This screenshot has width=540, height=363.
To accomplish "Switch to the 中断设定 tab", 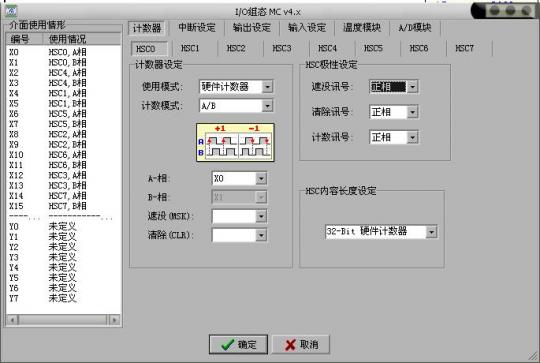I will tap(197, 28).
